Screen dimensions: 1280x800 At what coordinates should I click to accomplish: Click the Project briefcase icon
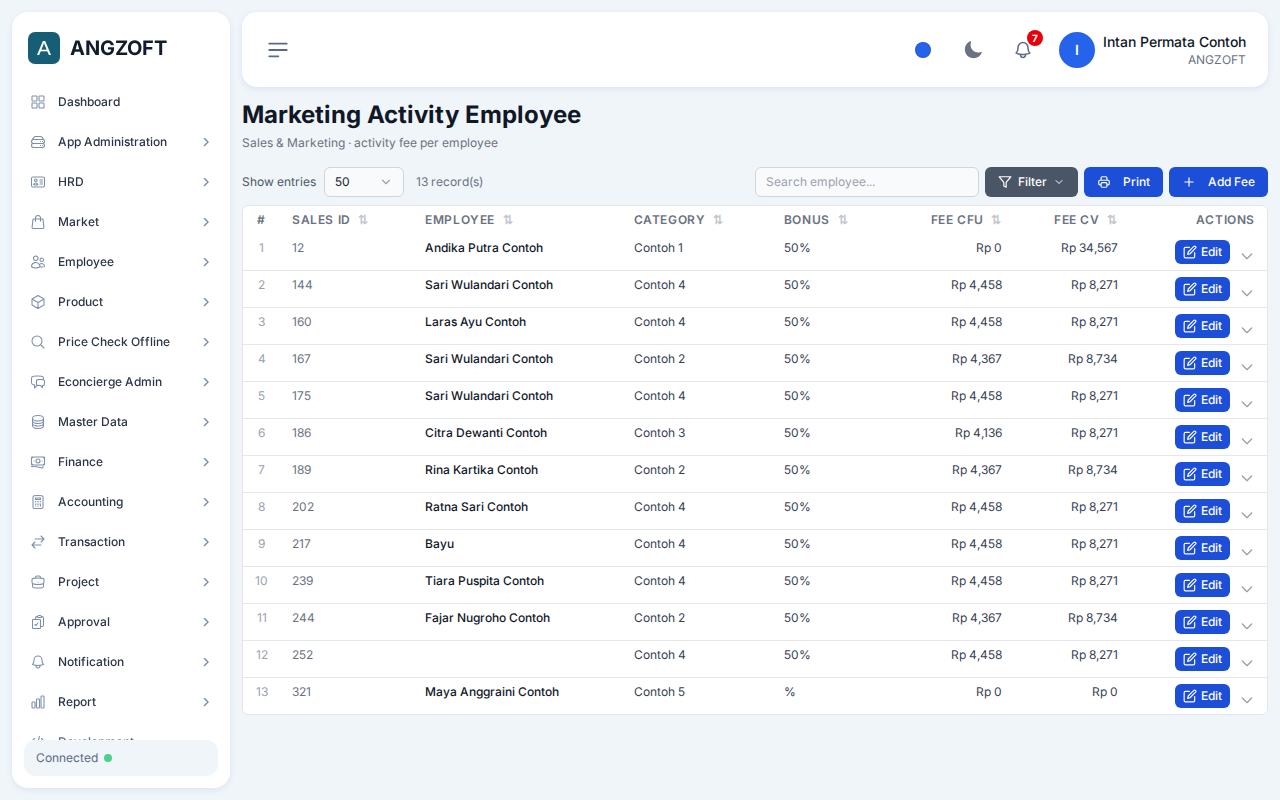tap(38, 582)
